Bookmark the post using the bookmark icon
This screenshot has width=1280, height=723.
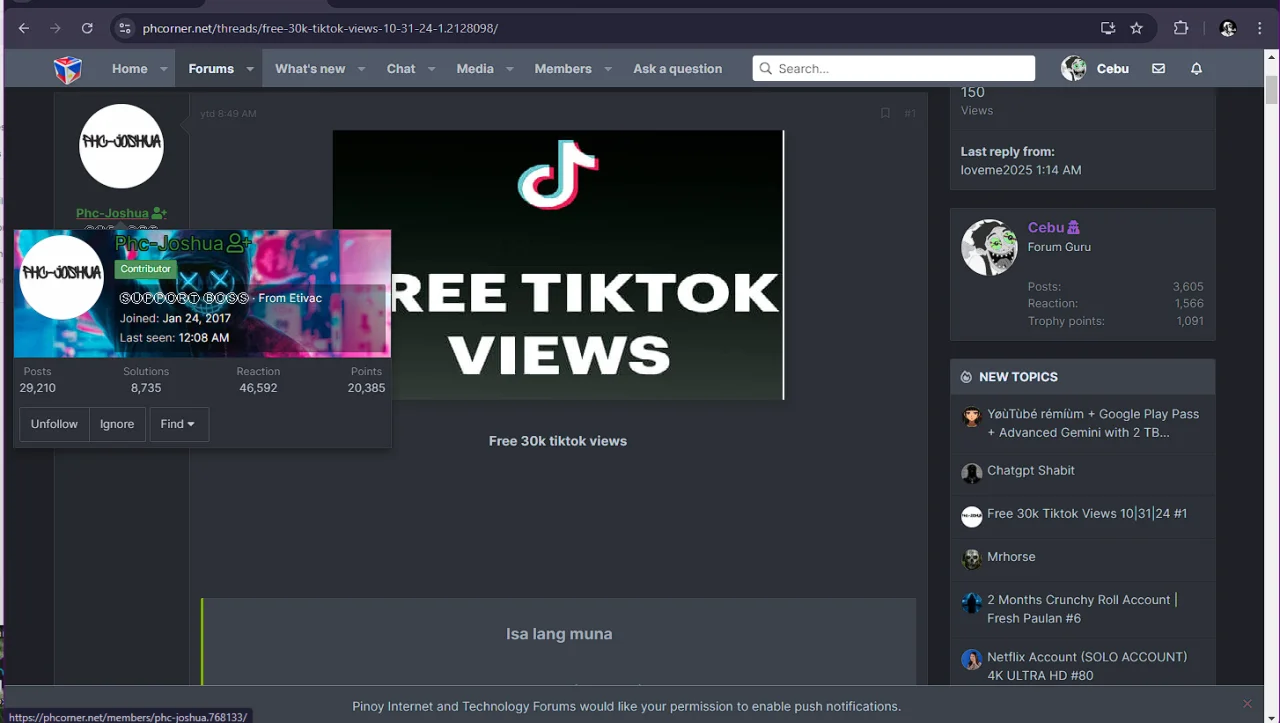[x=885, y=113]
